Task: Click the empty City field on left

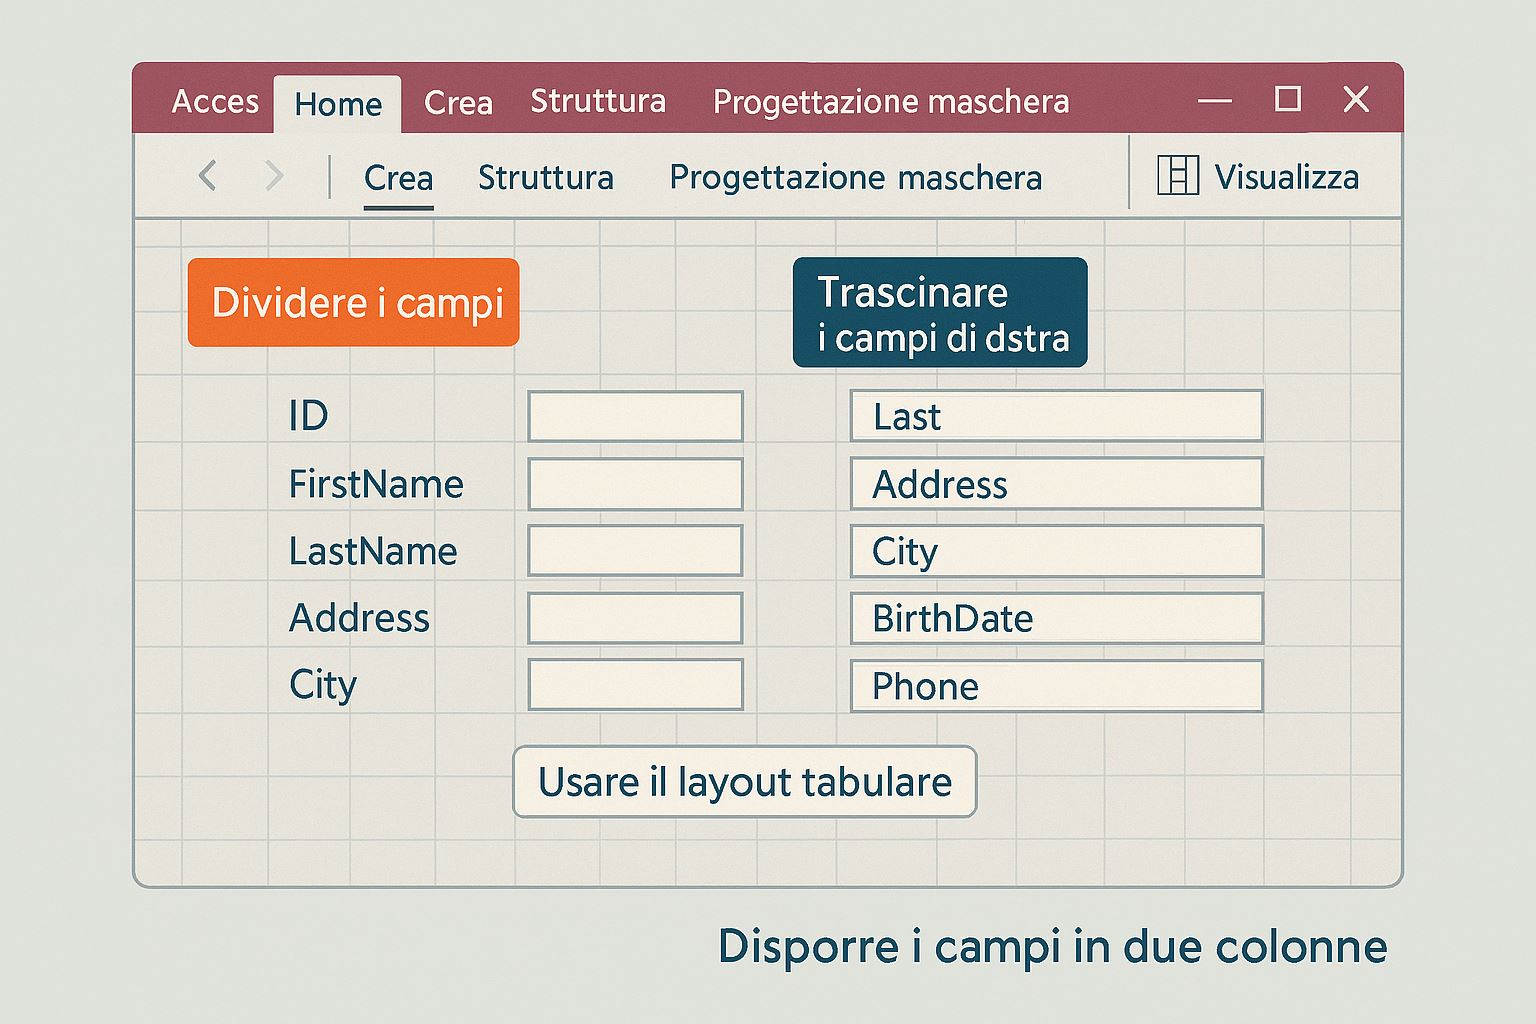Action: click(635, 685)
